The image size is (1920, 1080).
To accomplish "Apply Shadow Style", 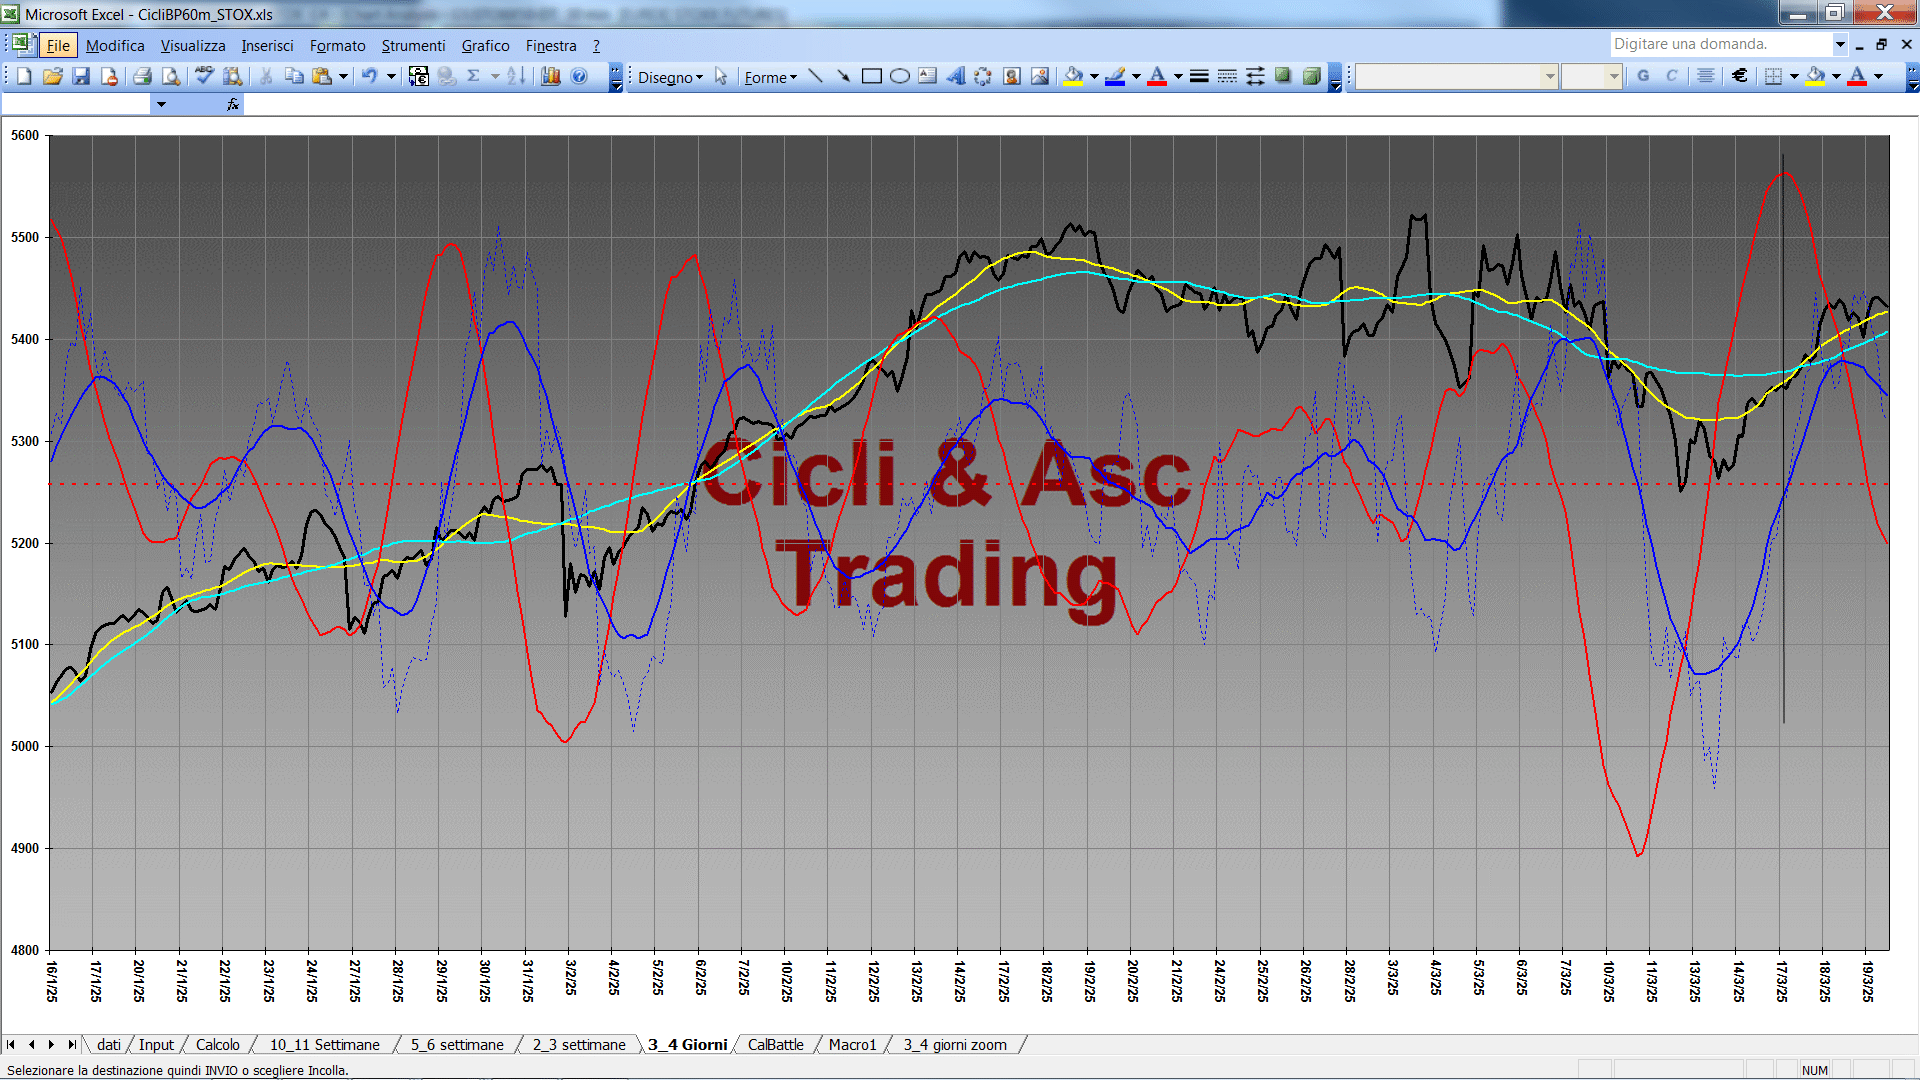I will point(1283,76).
